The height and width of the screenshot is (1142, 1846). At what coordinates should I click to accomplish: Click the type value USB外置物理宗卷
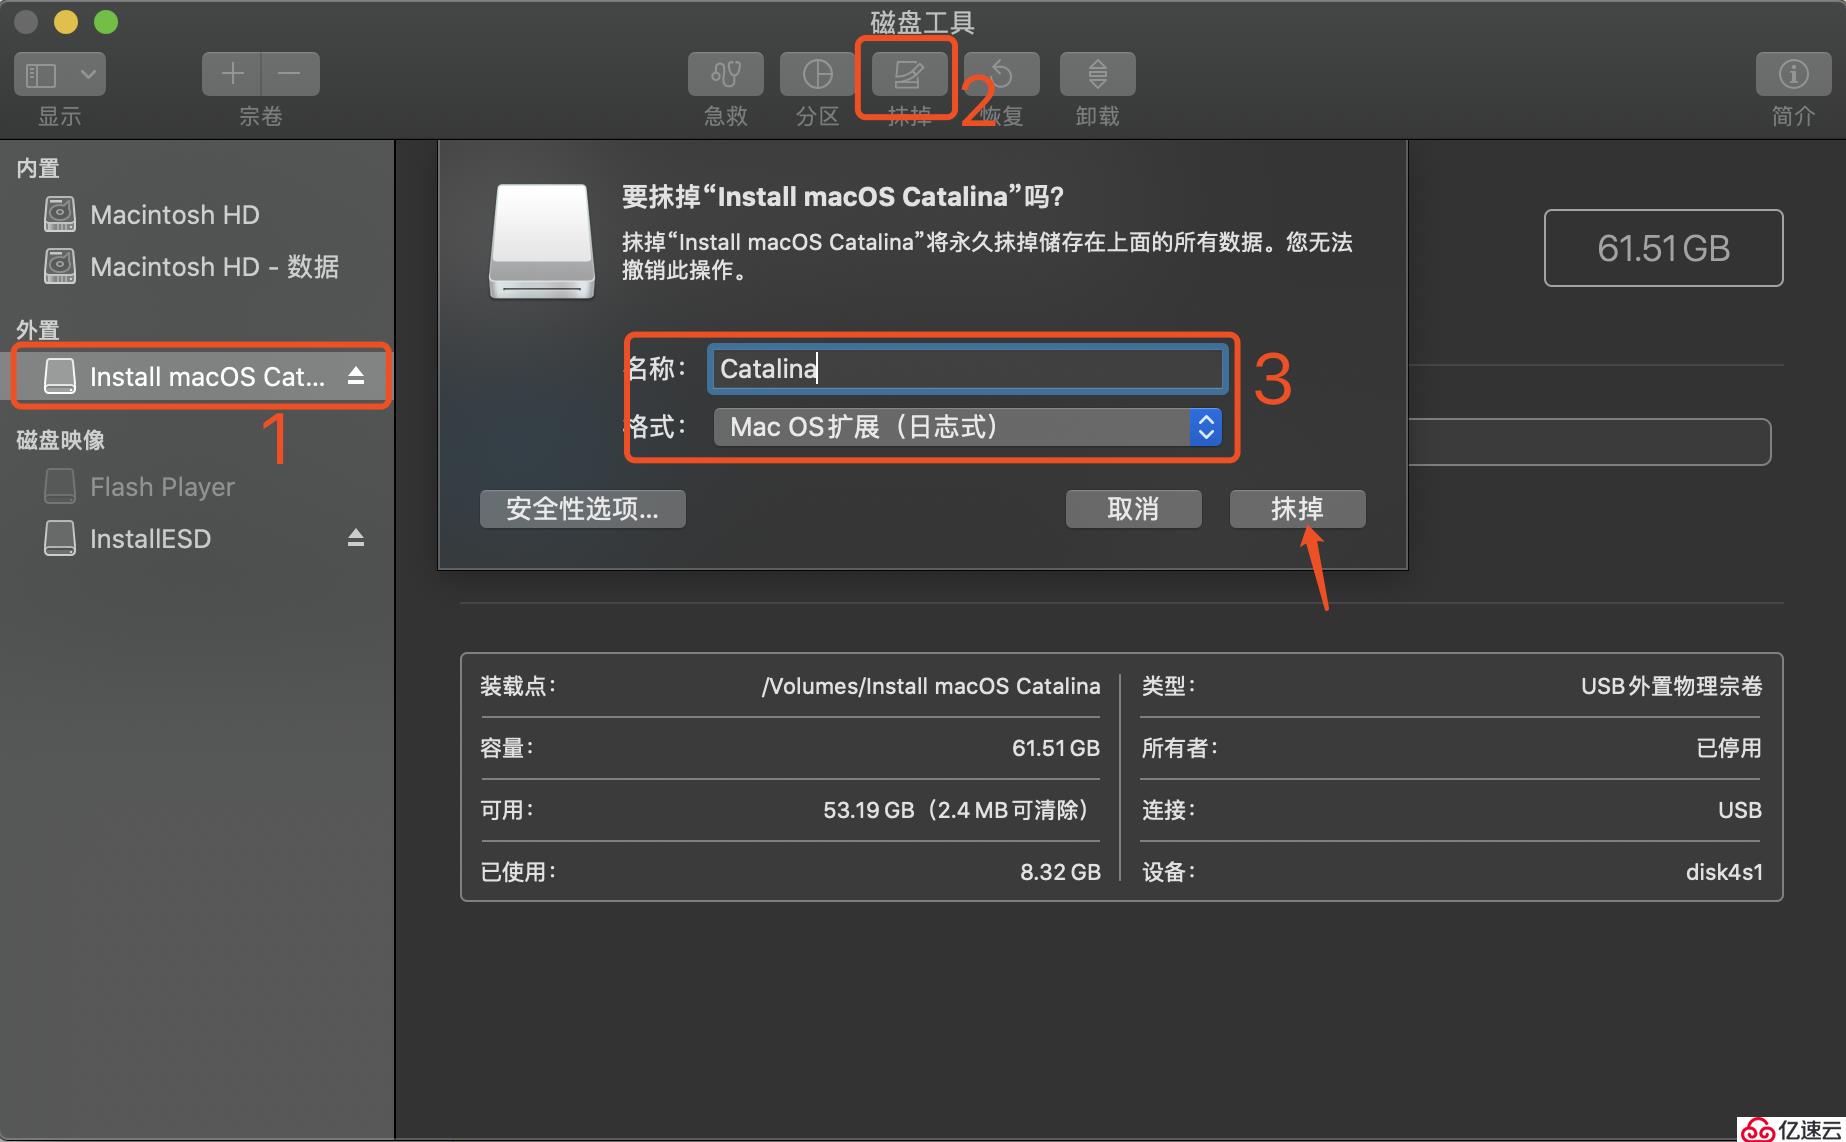pos(1671,686)
